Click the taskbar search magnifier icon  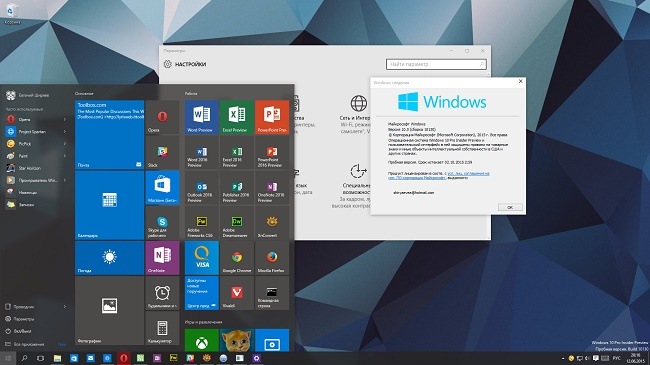tap(24, 358)
